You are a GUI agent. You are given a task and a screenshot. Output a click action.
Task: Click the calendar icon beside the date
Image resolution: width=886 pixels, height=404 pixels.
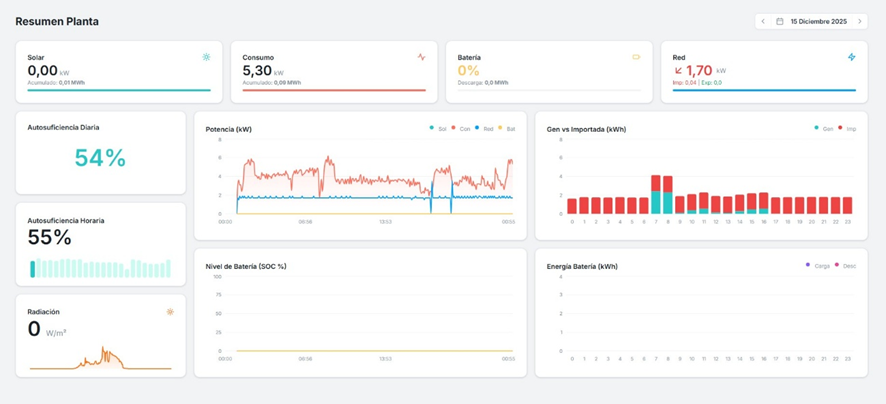tap(780, 21)
